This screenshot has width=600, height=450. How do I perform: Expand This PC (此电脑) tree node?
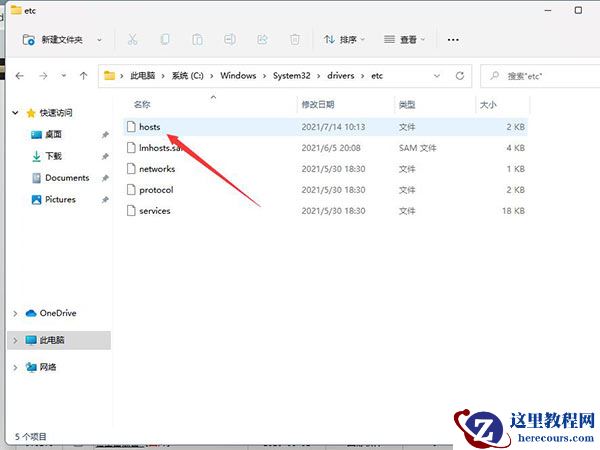pyautogui.click(x=15, y=340)
